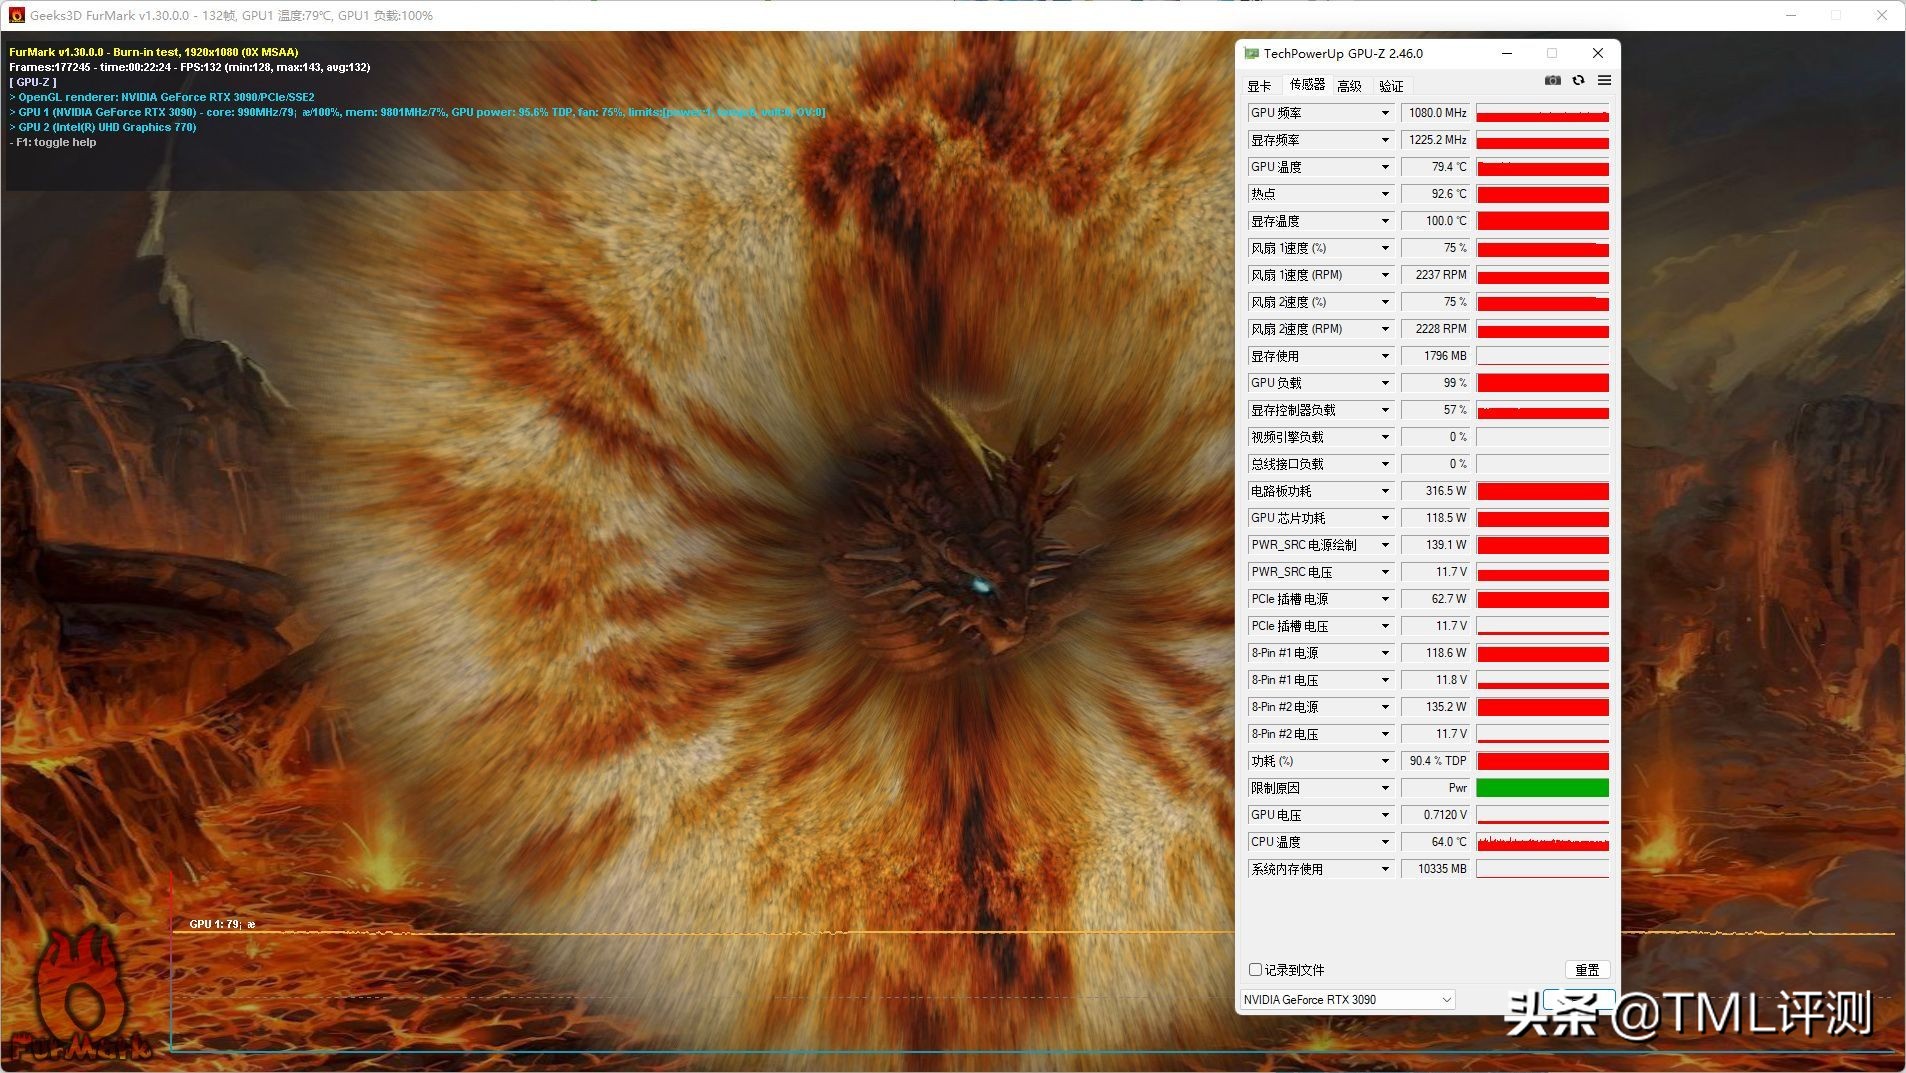Expand the 8-Pin #2 电源 dropdown
This screenshot has height=1073, width=1906.
click(x=1385, y=707)
